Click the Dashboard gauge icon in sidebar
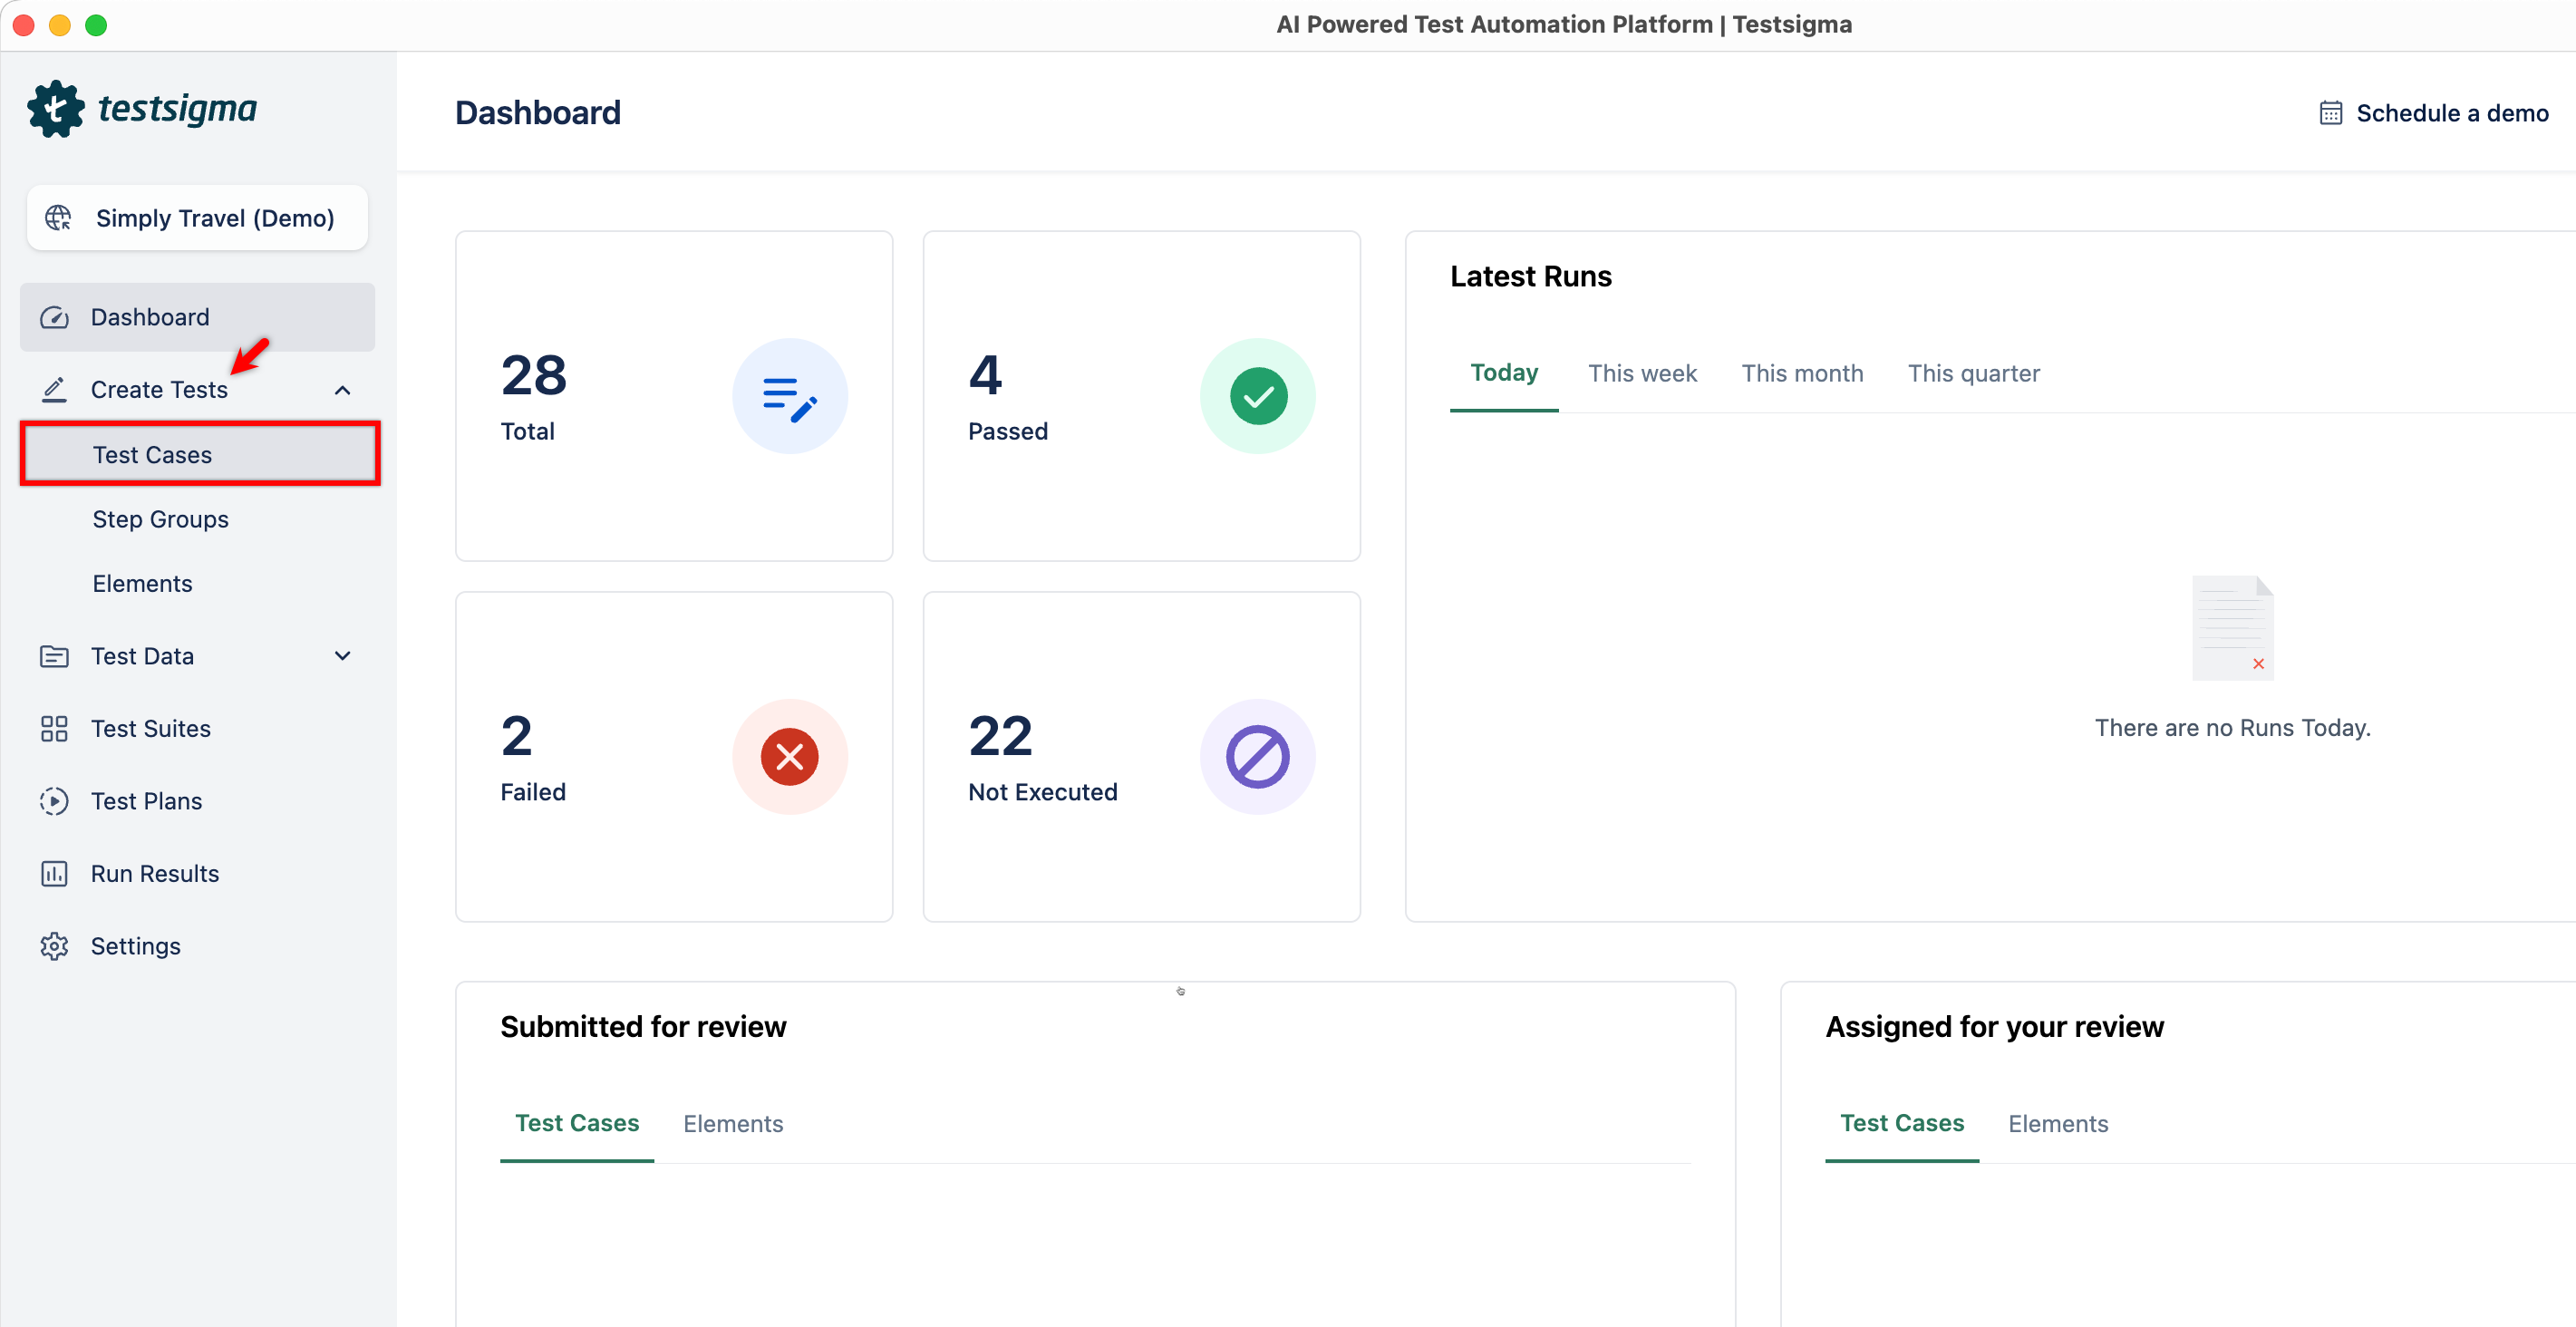2576x1327 pixels. tap(54, 318)
